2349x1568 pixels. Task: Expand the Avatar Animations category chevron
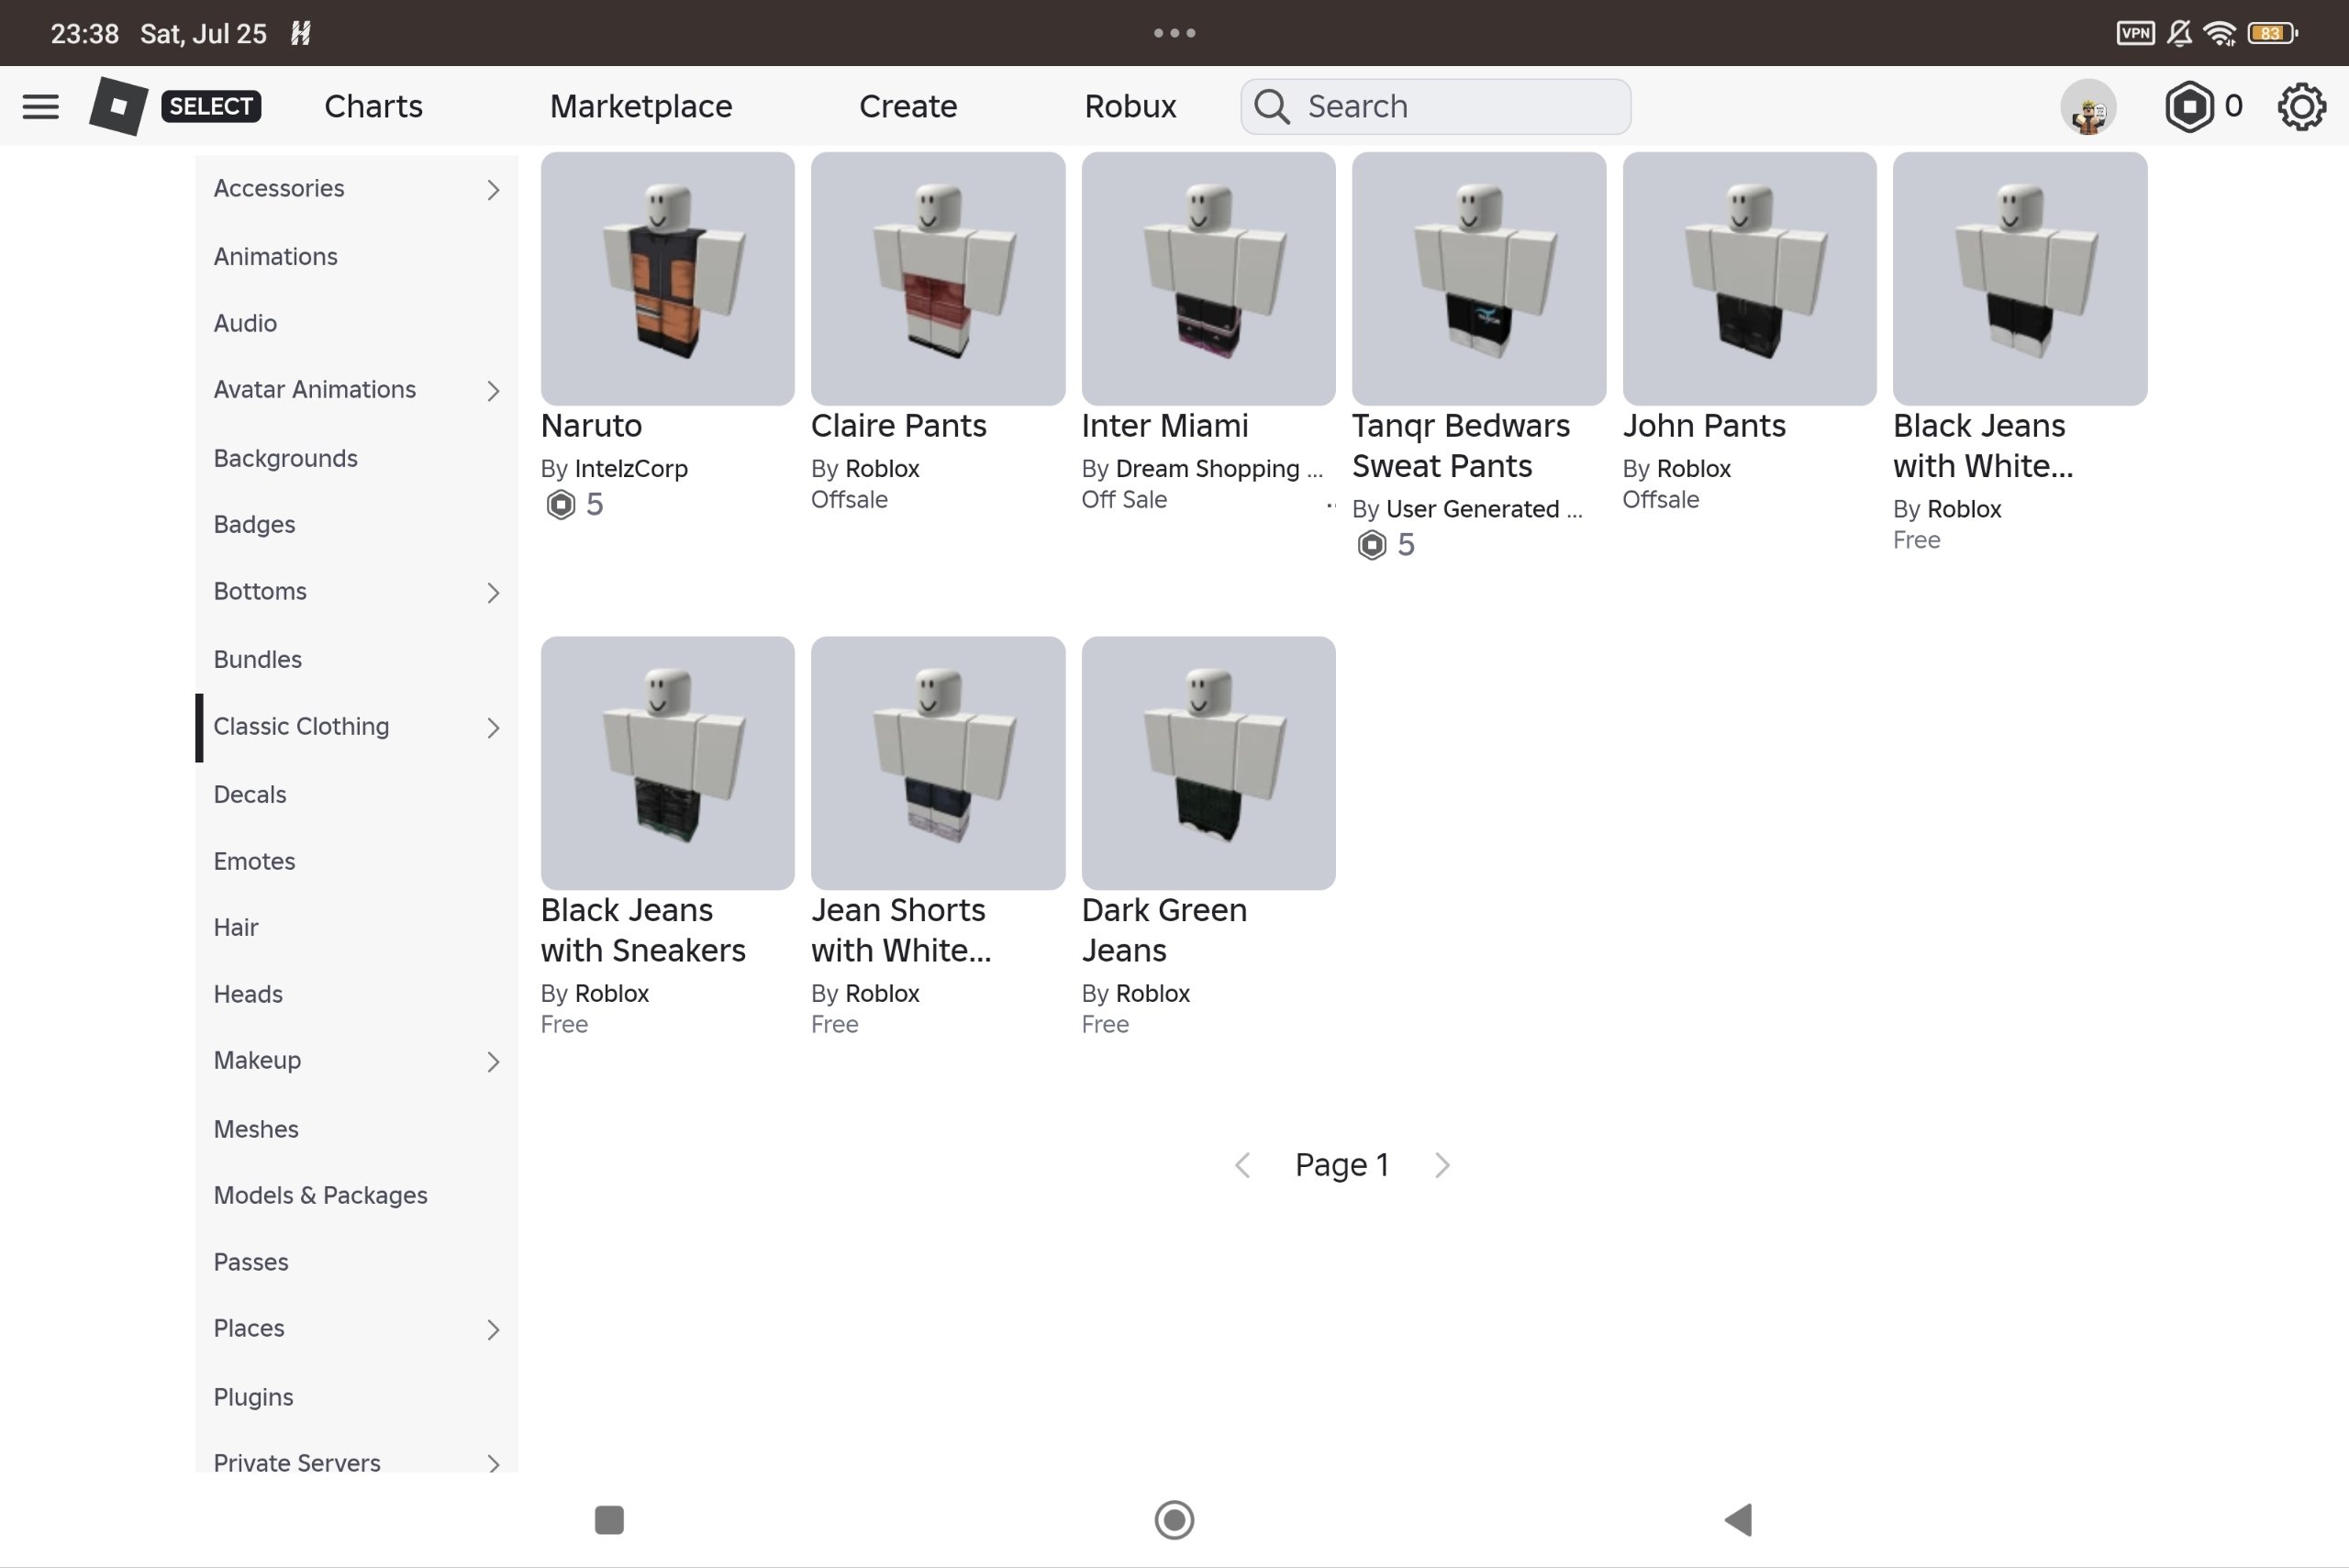click(x=493, y=390)
